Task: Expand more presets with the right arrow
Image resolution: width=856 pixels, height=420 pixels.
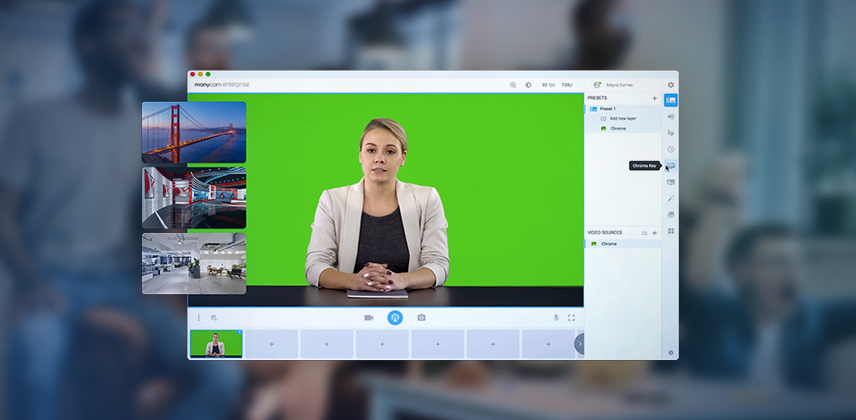Action: pos(579,343)
